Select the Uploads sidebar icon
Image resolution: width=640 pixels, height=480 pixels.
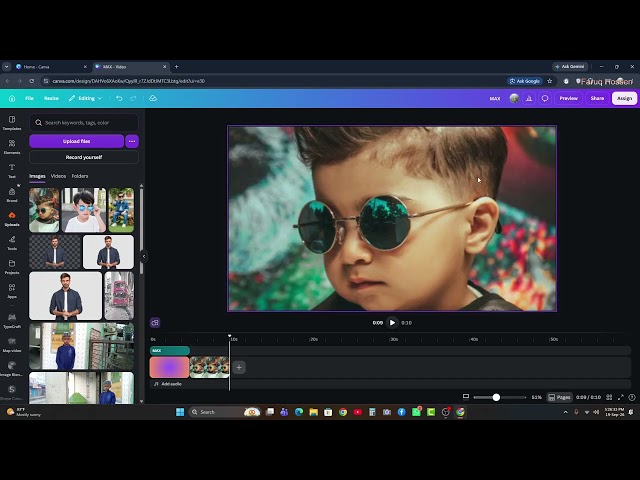point(12,219)
